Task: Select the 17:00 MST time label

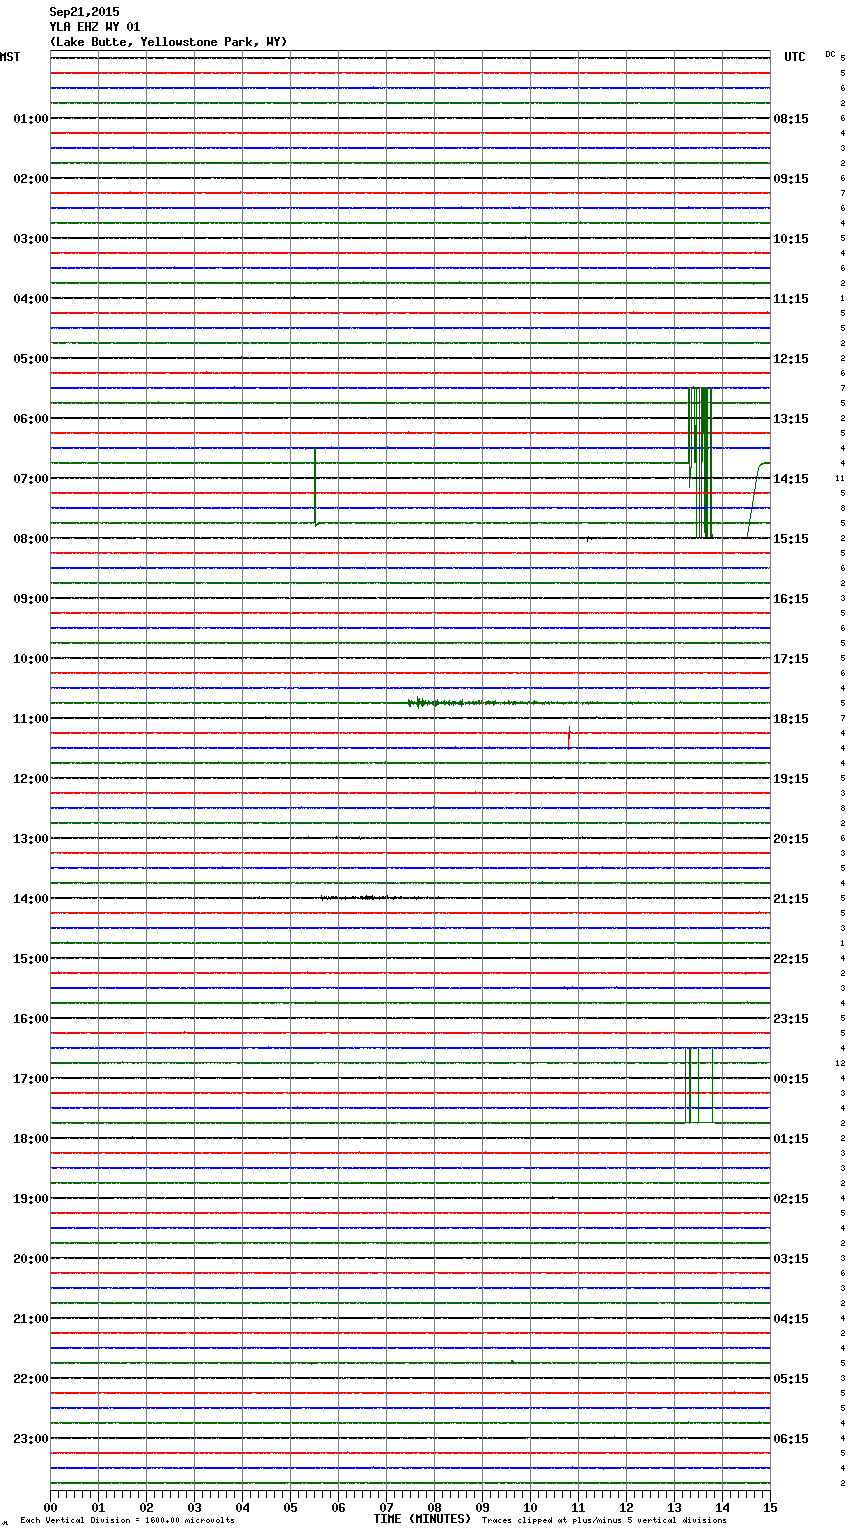Action: tap(31, 1079)
